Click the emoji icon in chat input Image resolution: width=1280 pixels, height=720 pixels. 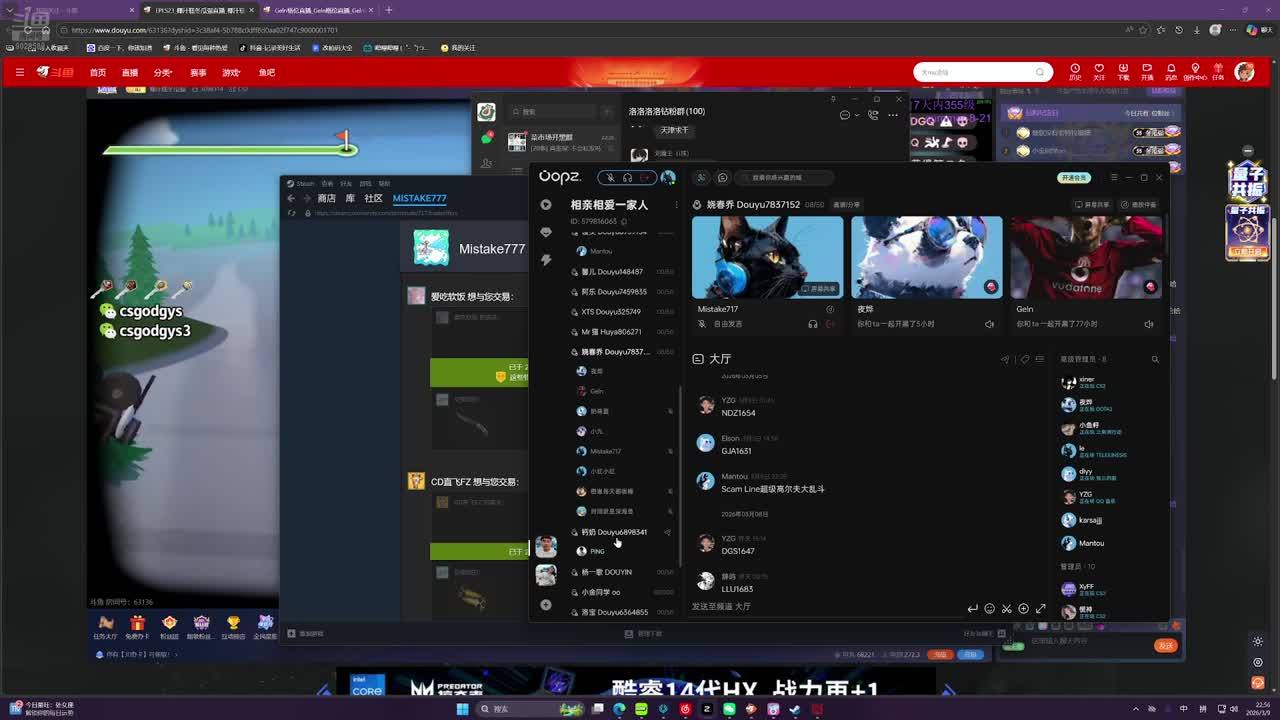989,608
